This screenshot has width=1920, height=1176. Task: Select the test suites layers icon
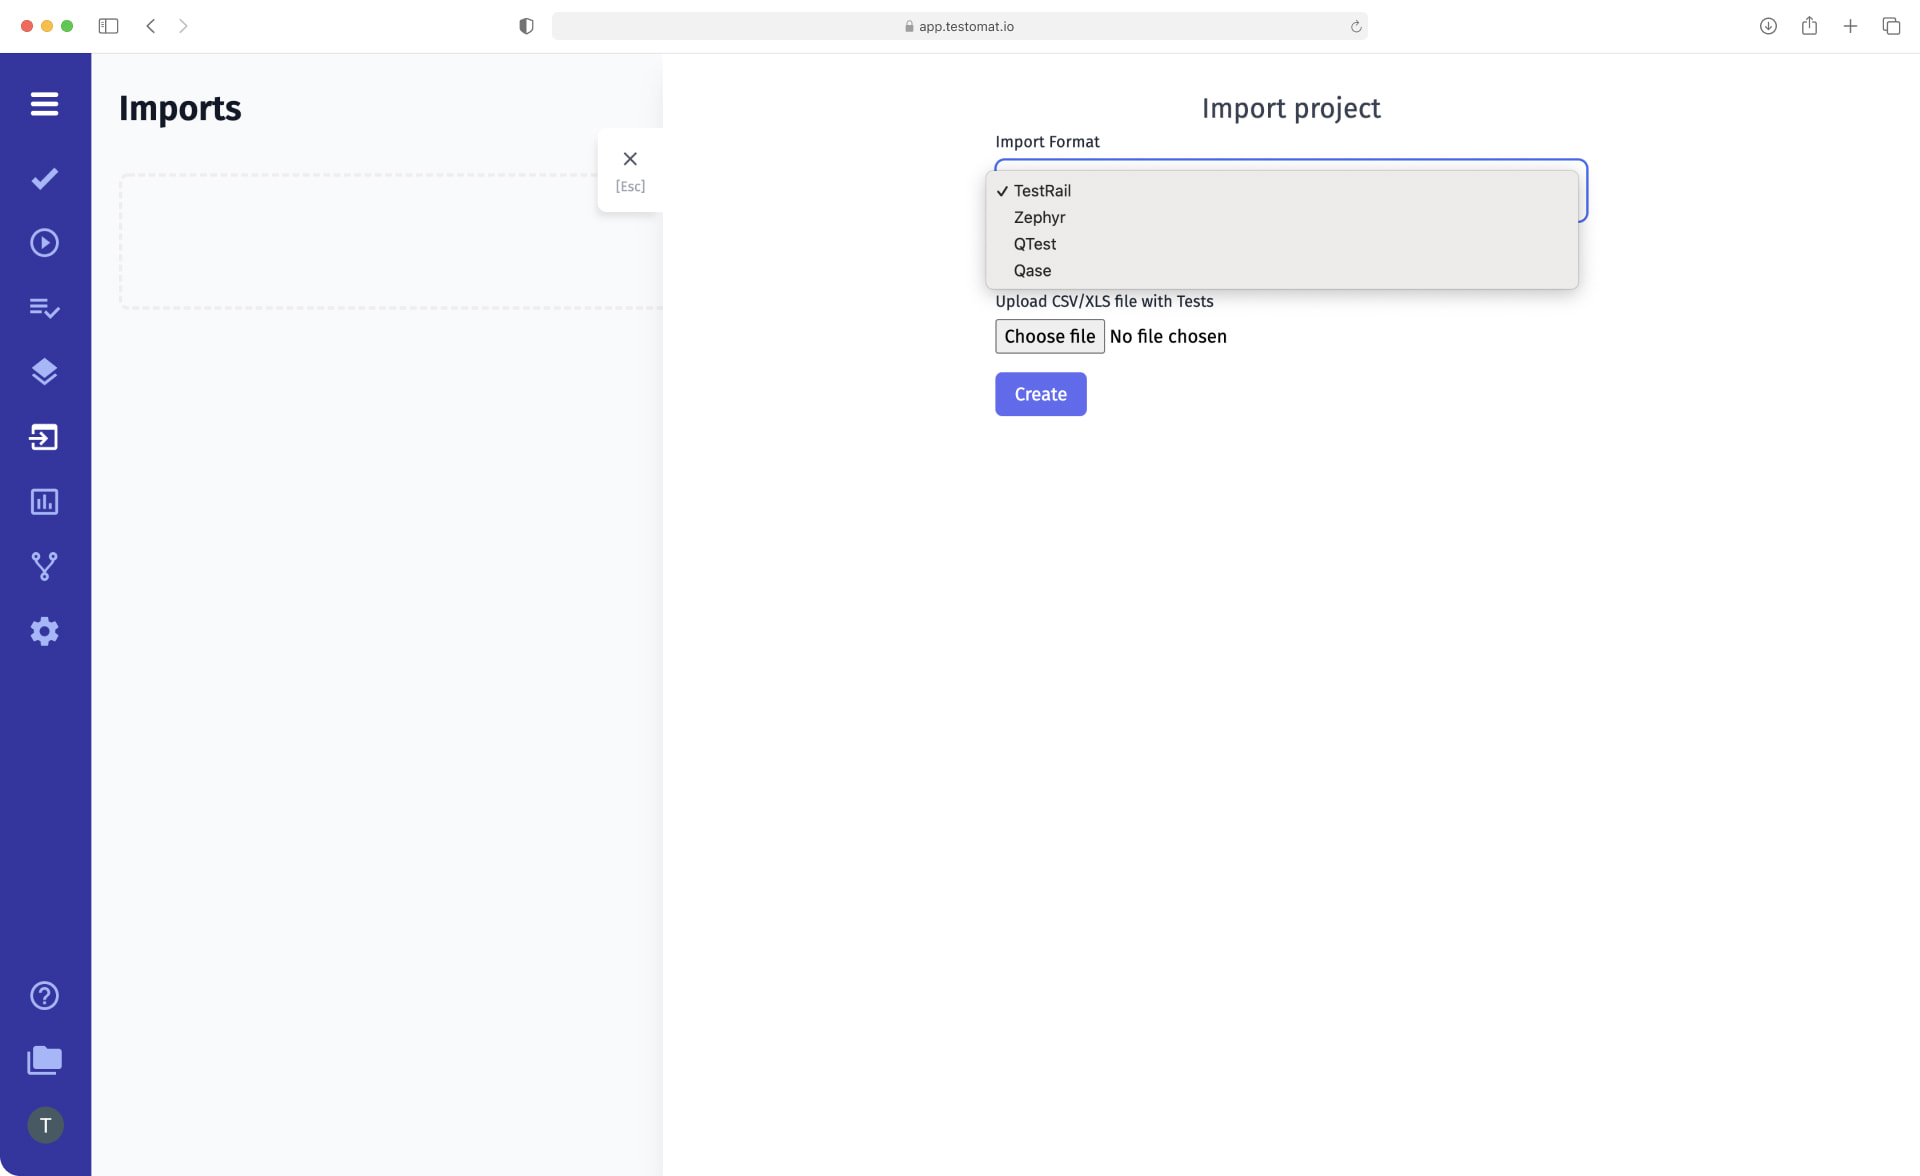(43, 371)
